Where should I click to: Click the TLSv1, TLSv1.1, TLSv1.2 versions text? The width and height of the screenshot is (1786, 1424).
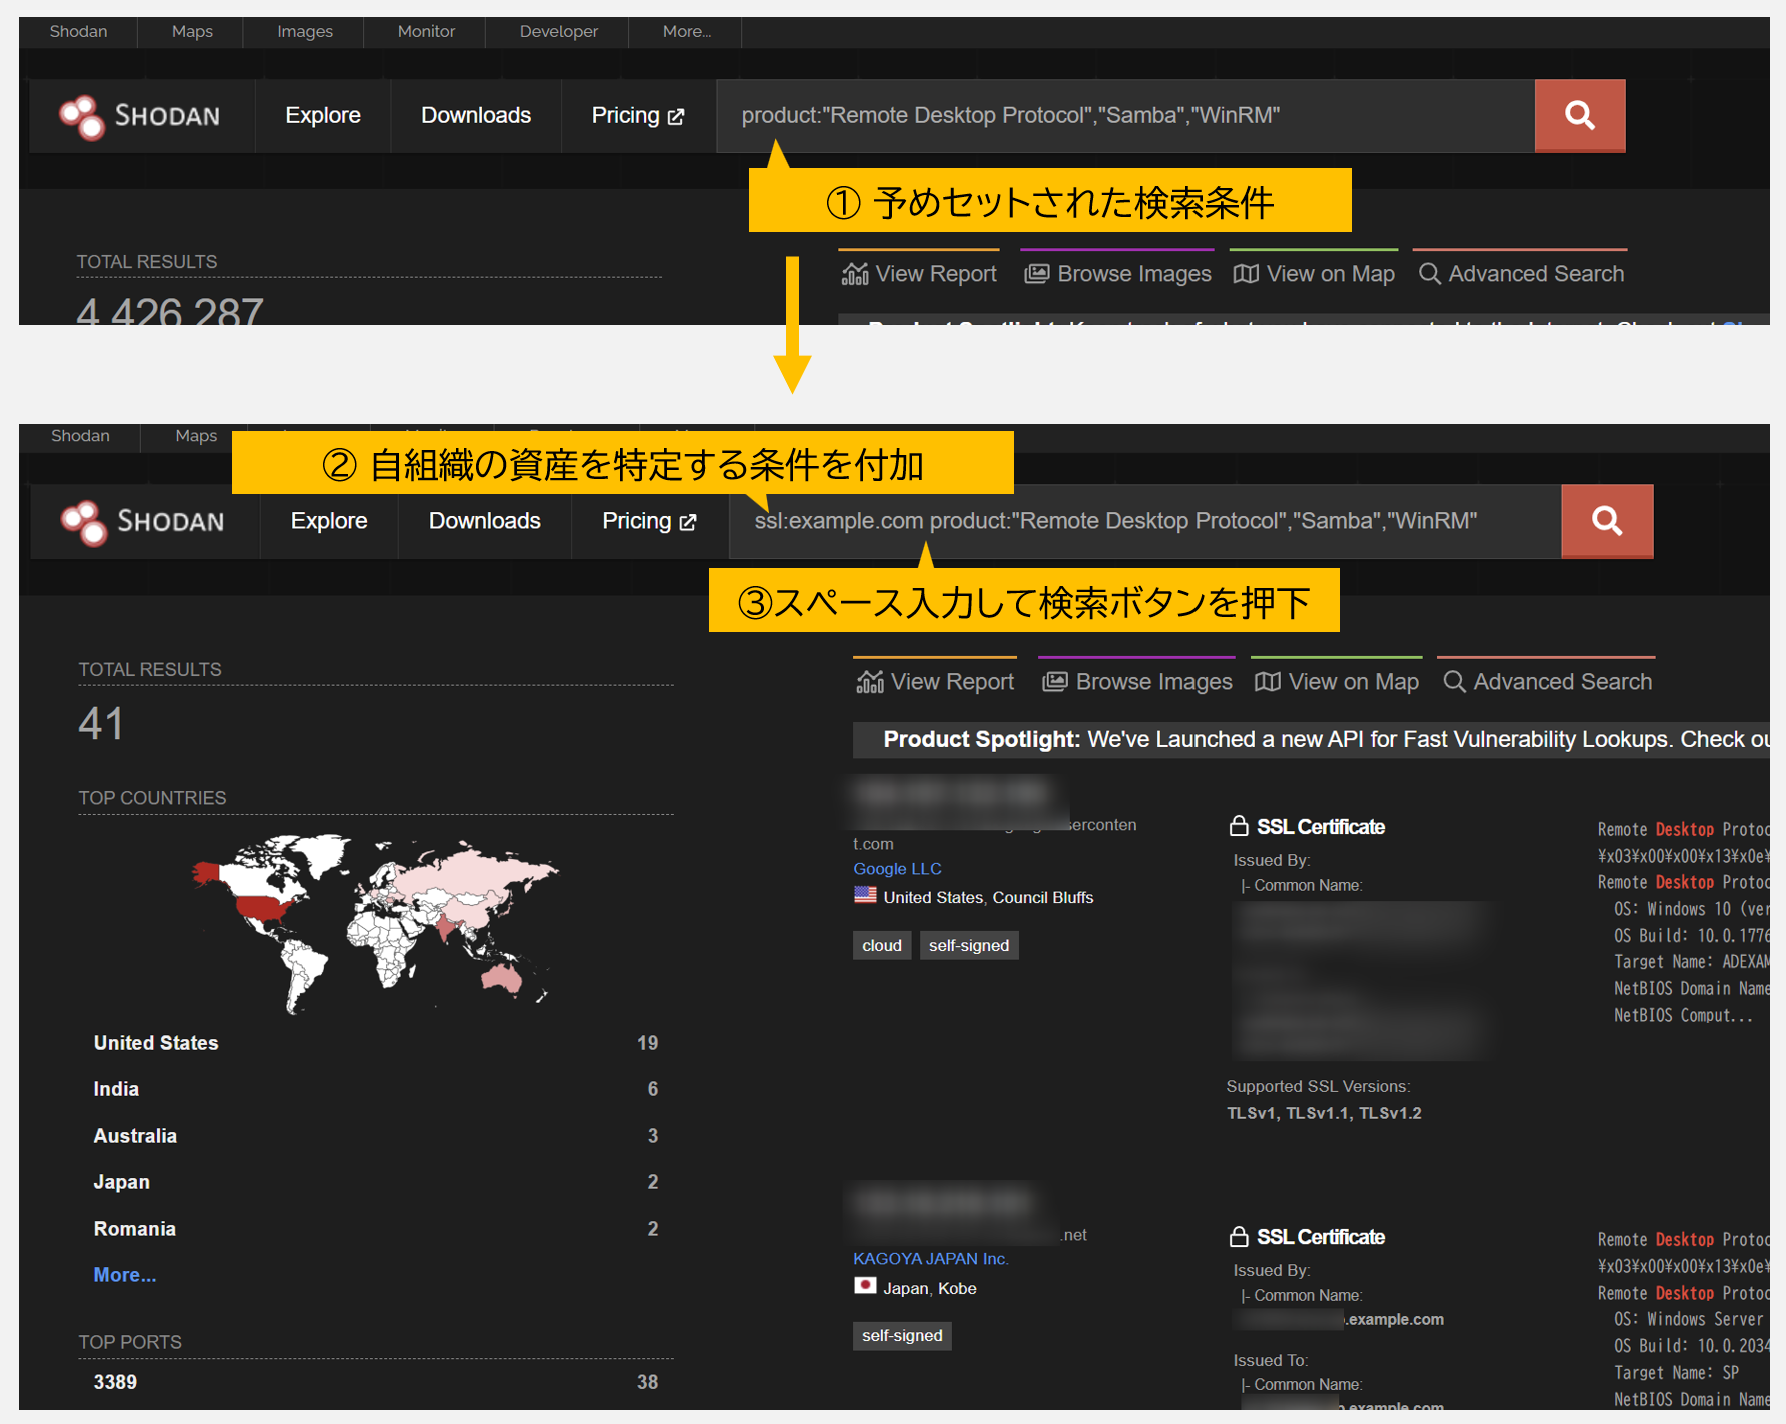coord(1324,1113)
